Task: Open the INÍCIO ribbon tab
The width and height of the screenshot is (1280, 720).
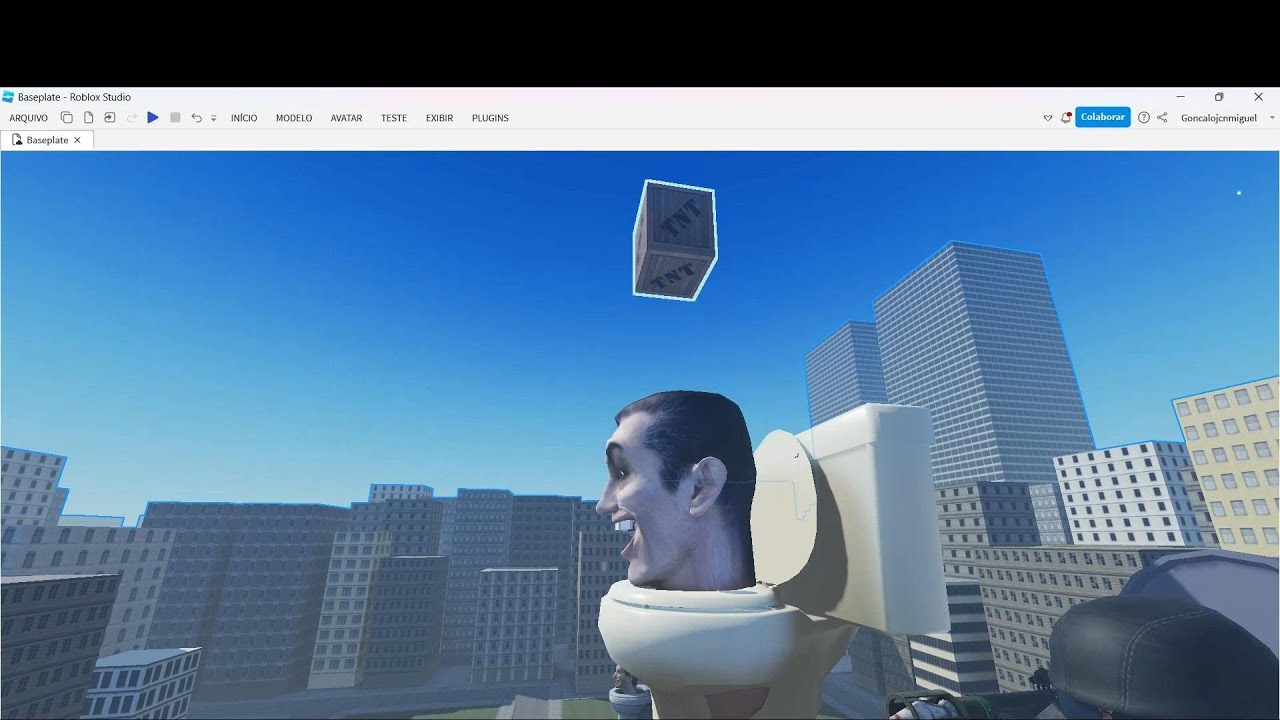Action: [244, 118]
